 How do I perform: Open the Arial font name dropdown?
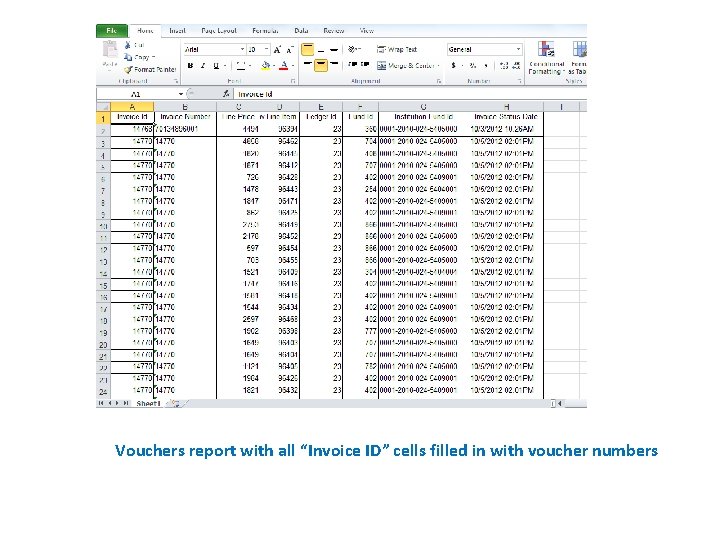click(x=242, y=49)
